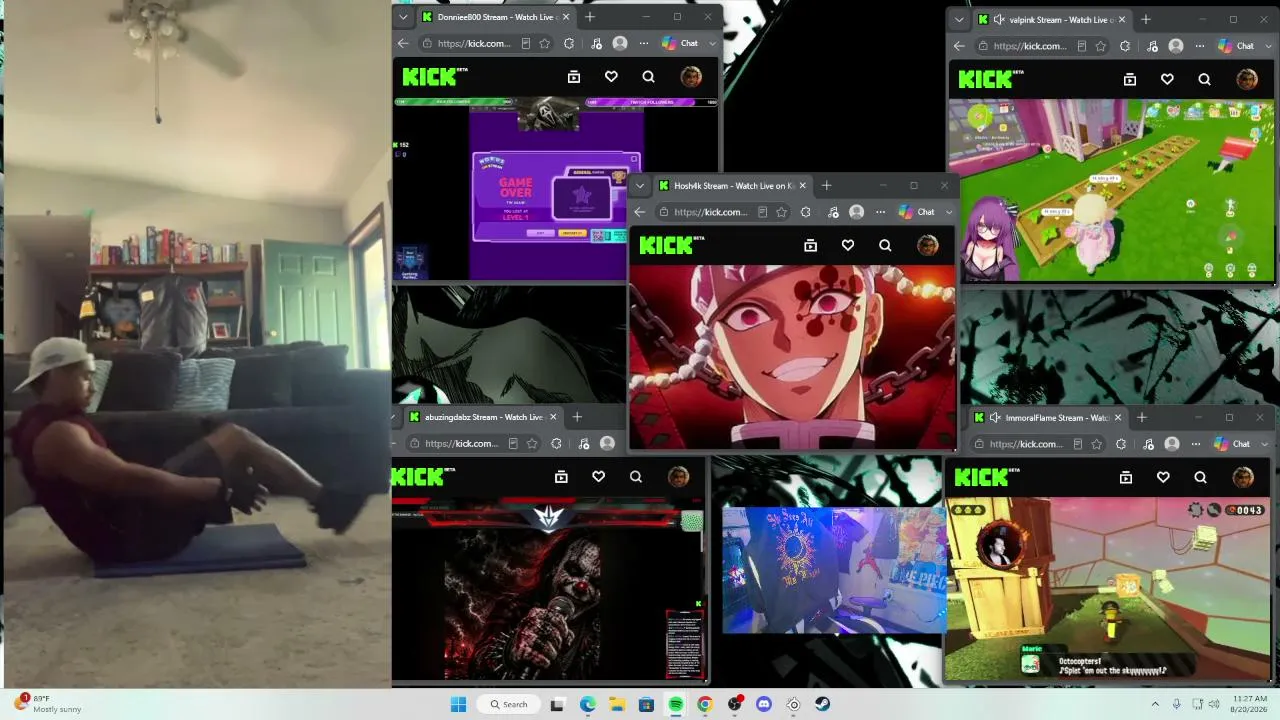Unmute the valpink Stream tab audio icon

pos(998,20)
